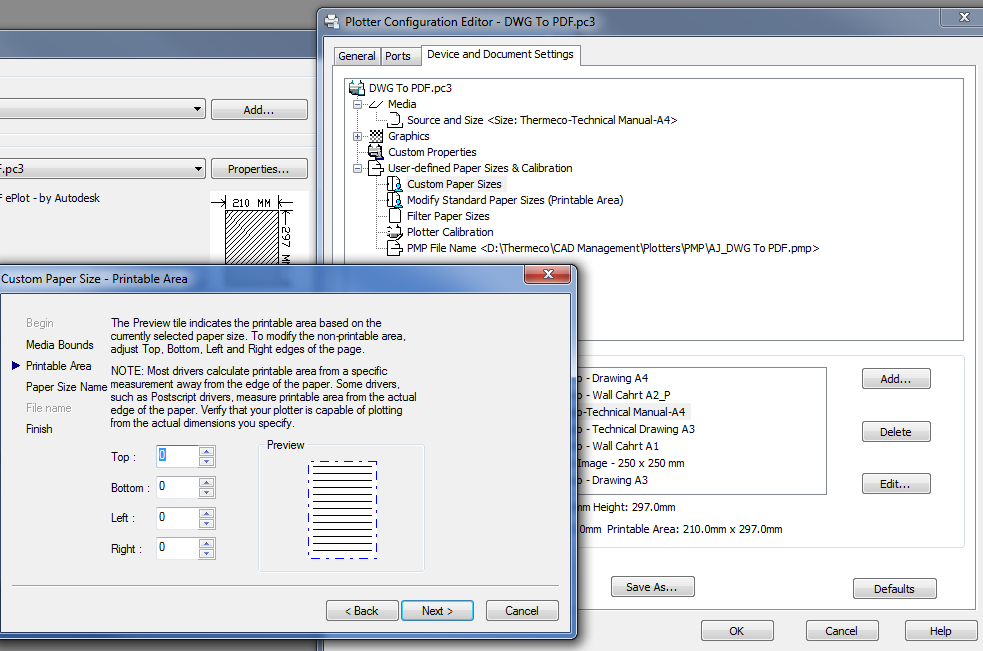Click the Modify Standard Paper Sizes icon
983x651 pixels.
394,200
